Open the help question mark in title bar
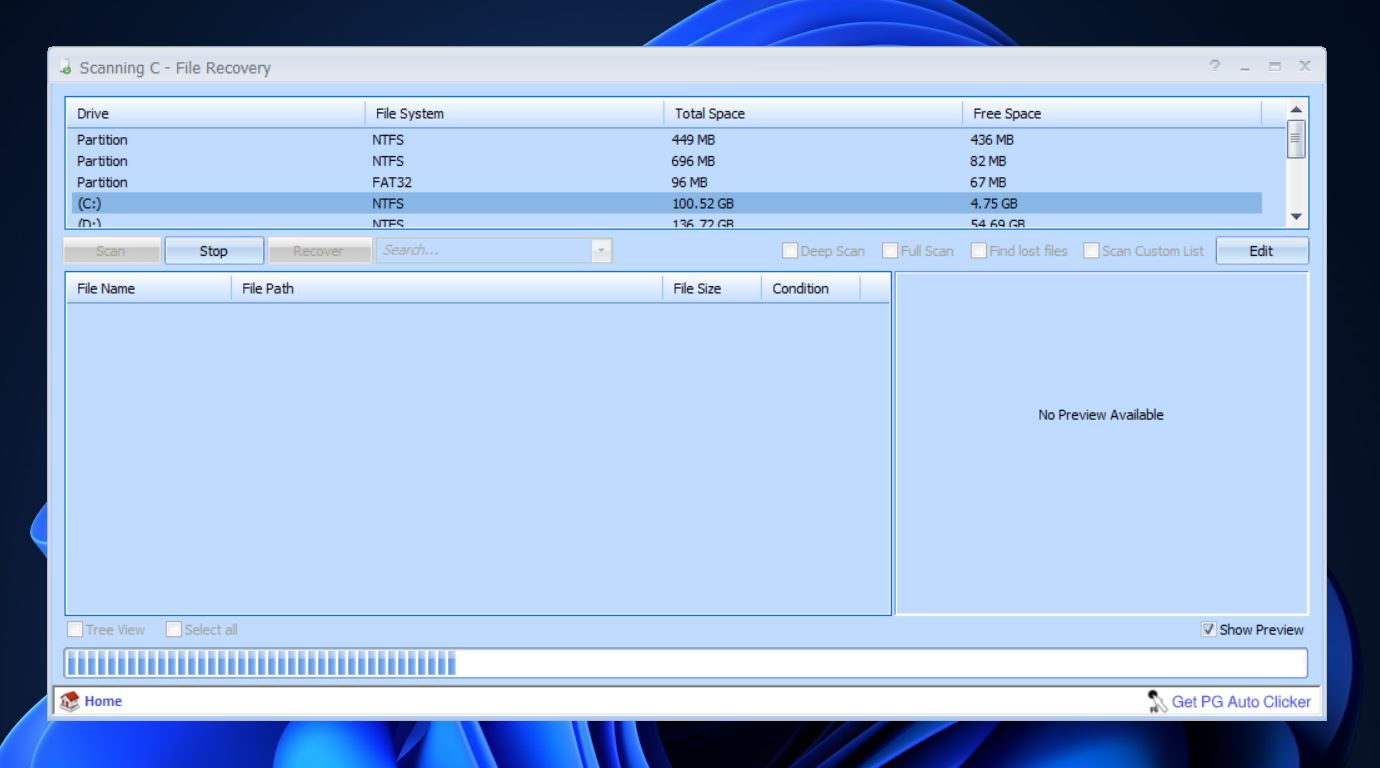Viewport: 1380px width, 768px height. coord(1215,66)
